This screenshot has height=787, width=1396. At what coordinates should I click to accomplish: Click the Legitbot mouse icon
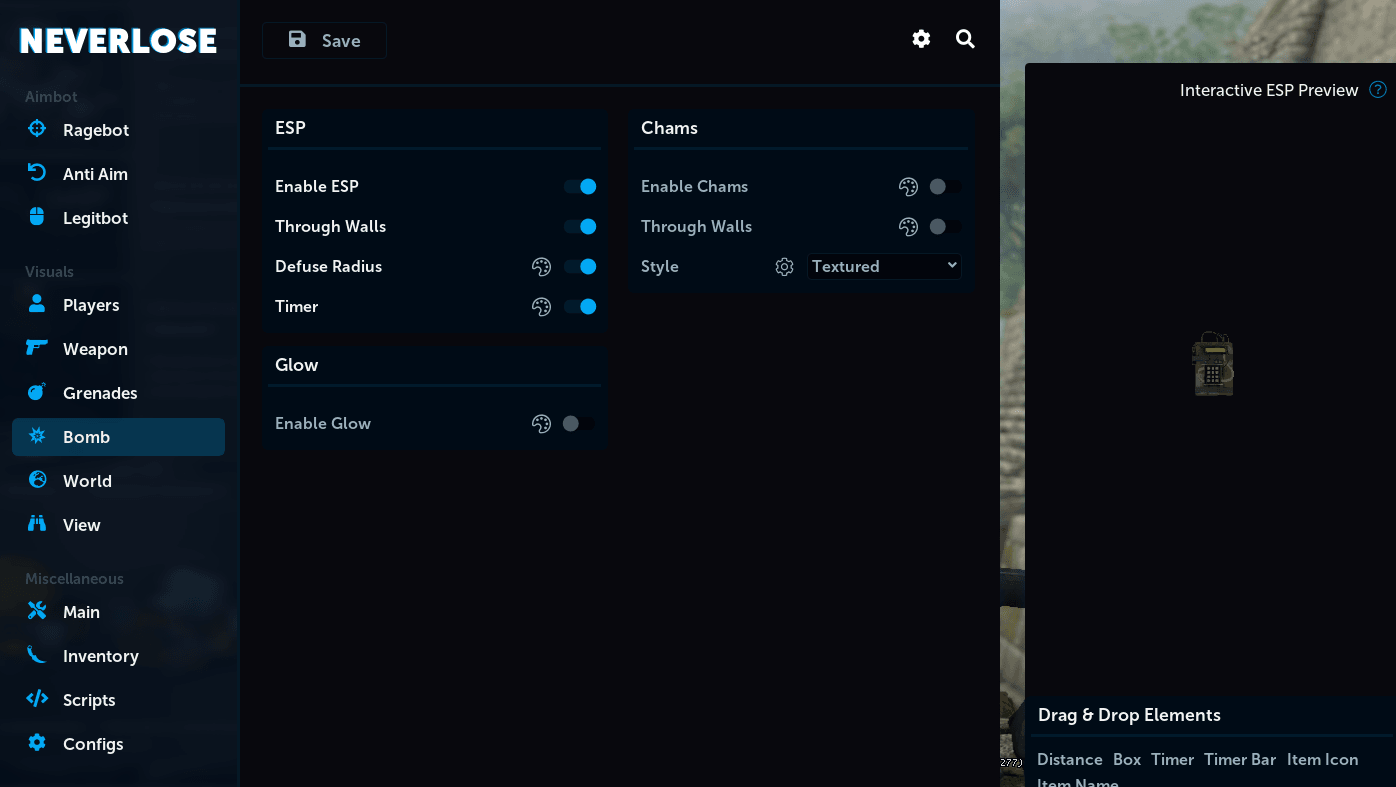[37, 217]
